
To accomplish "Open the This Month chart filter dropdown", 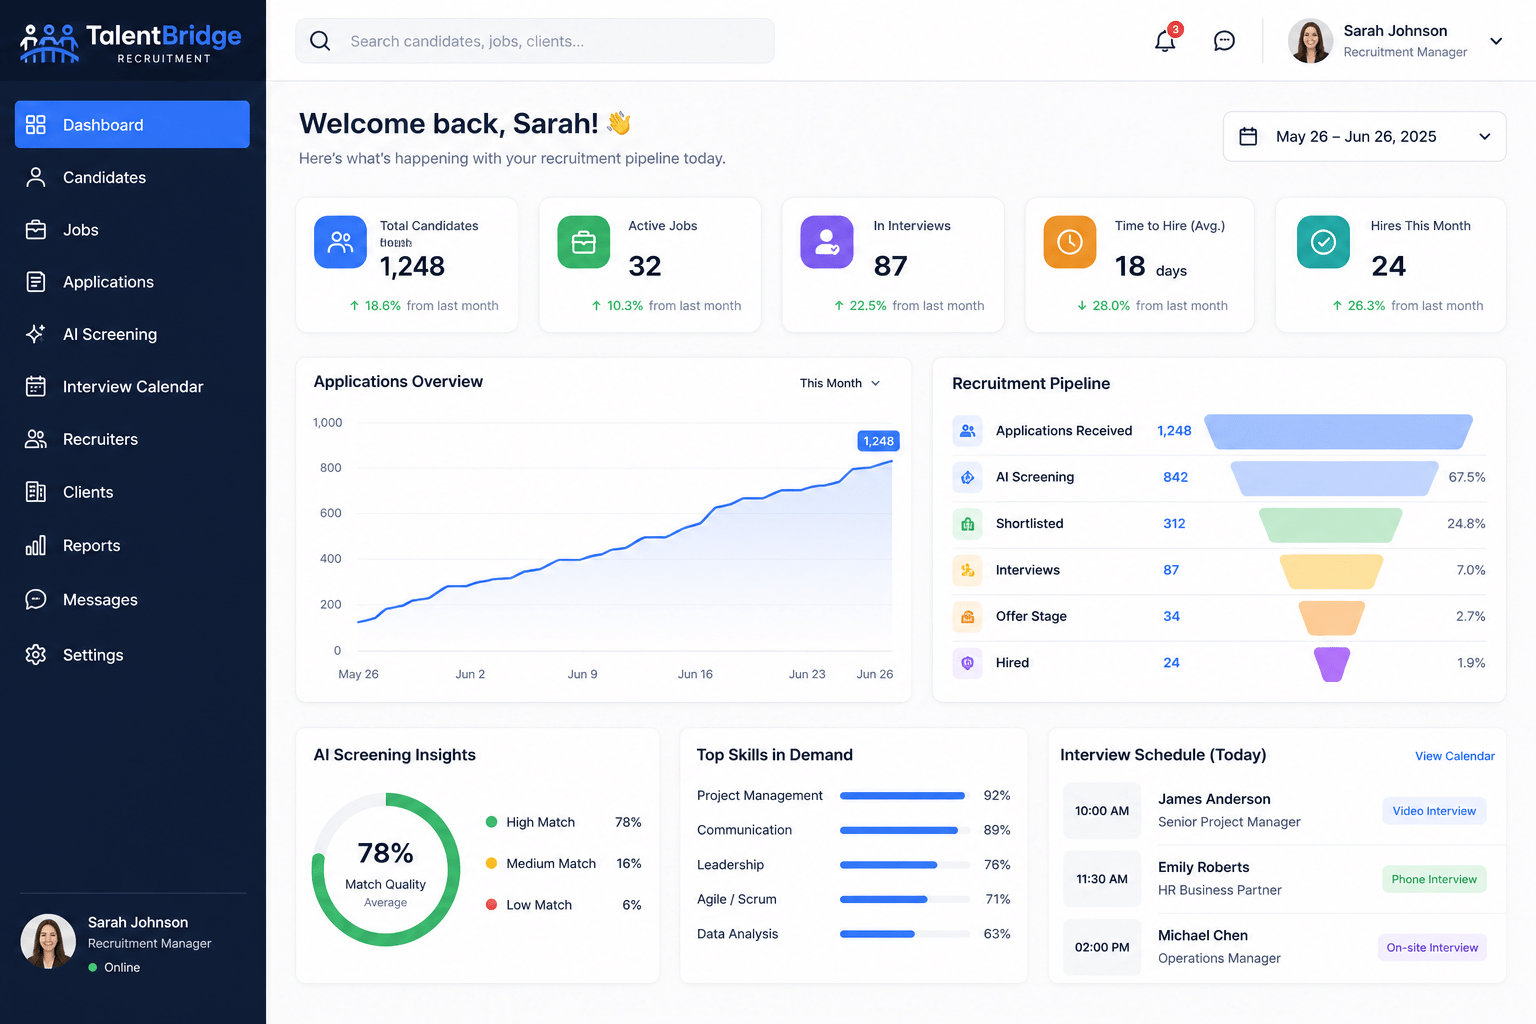I will [x=840, y=383].
